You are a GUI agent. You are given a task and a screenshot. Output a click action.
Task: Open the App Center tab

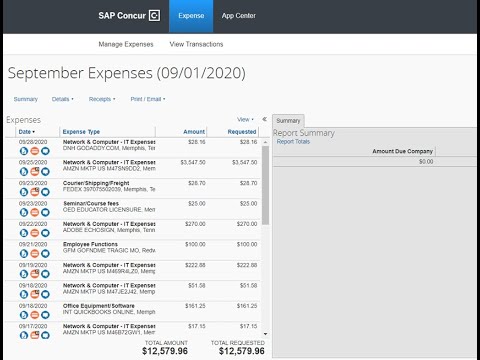coord(239,16)
